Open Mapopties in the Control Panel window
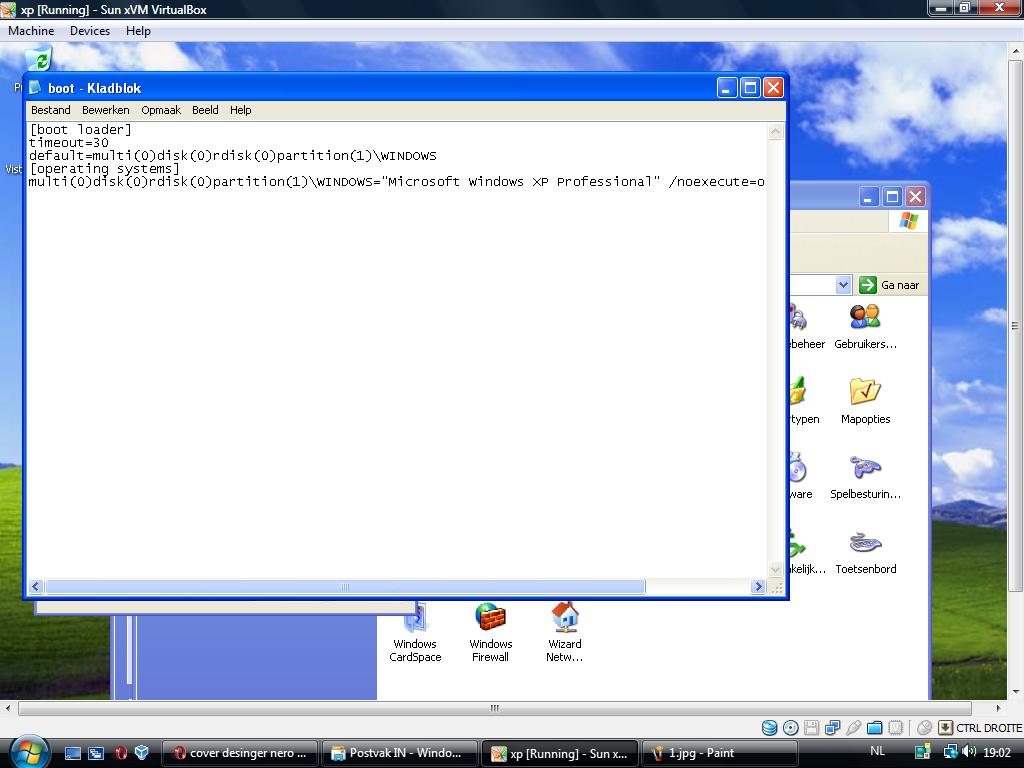The height and width of the screenshot is (768, 1024). pos(865,401)
